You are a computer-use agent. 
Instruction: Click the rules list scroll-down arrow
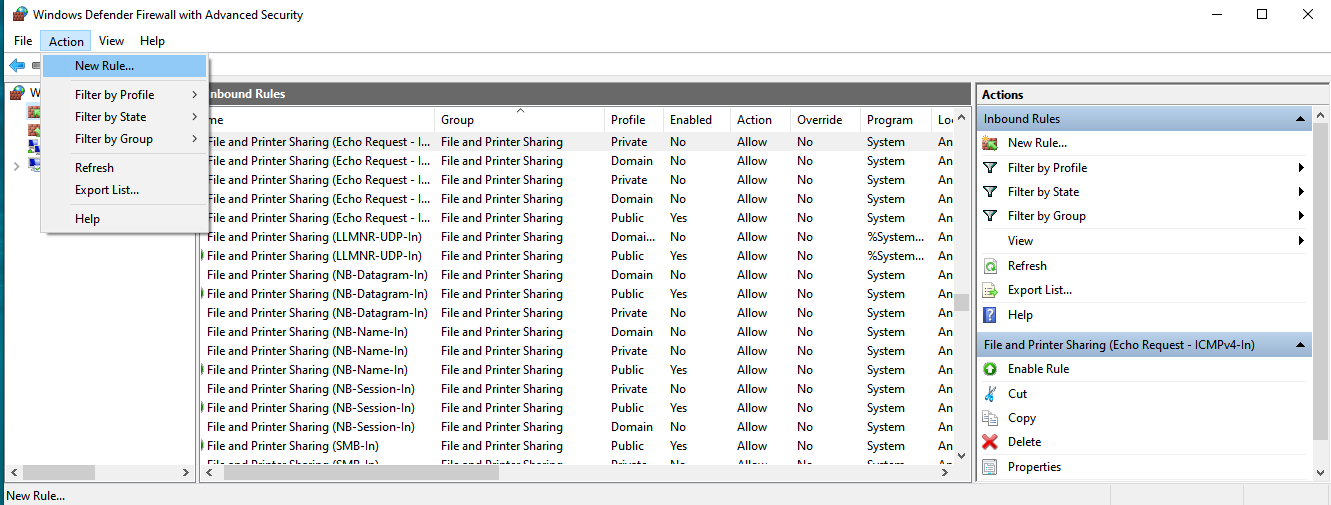[961, 456]
